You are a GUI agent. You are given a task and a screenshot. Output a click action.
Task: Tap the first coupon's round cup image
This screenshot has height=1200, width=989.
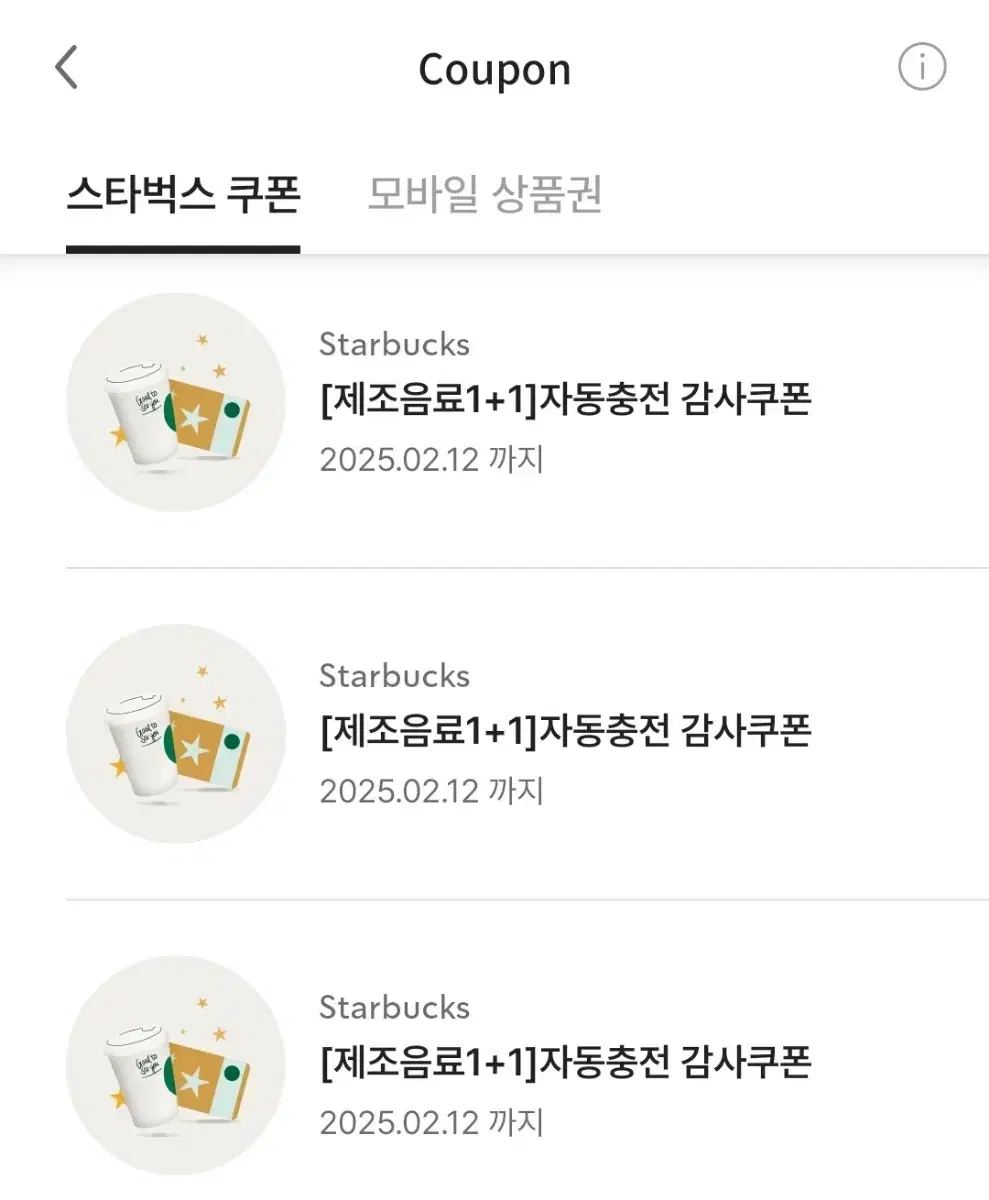(176, 402)
